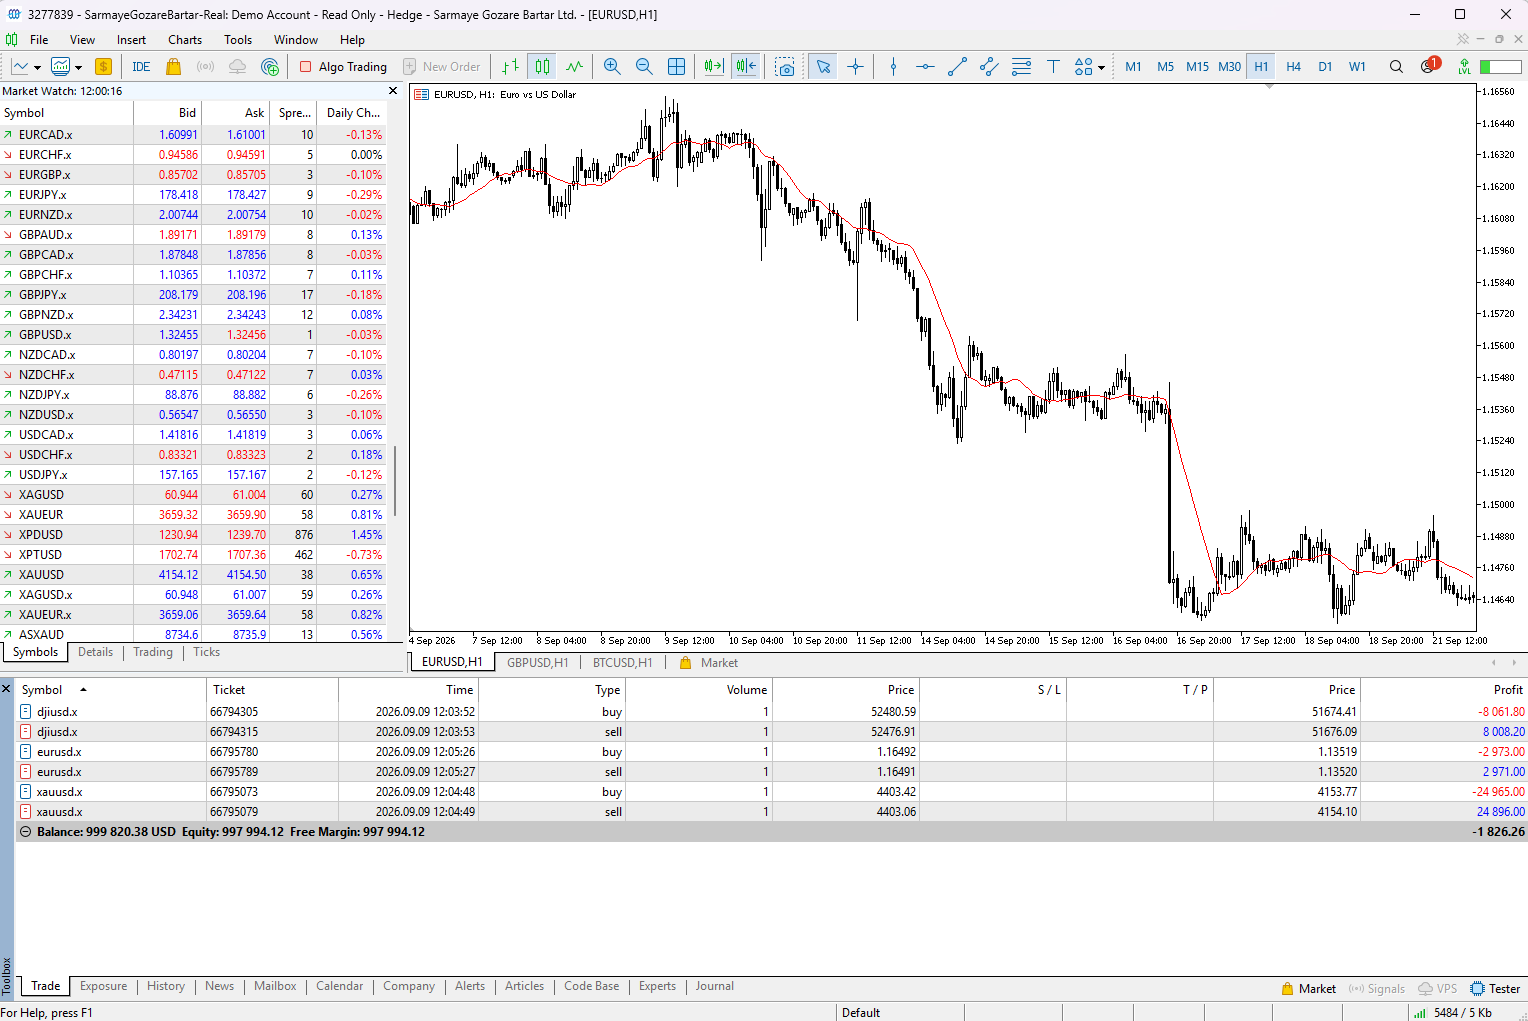This screenshot has width=1528, height=1021.
Task: Open the Charts menu
Action: 185,40
